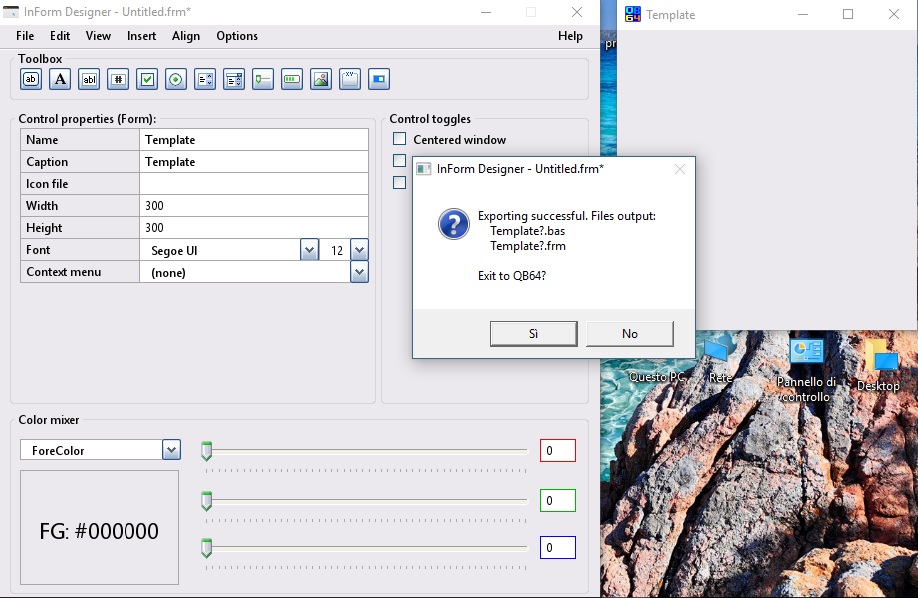Click the 'Context menu' property label
This screenshot has height=599, width=918.
(63, 272)
